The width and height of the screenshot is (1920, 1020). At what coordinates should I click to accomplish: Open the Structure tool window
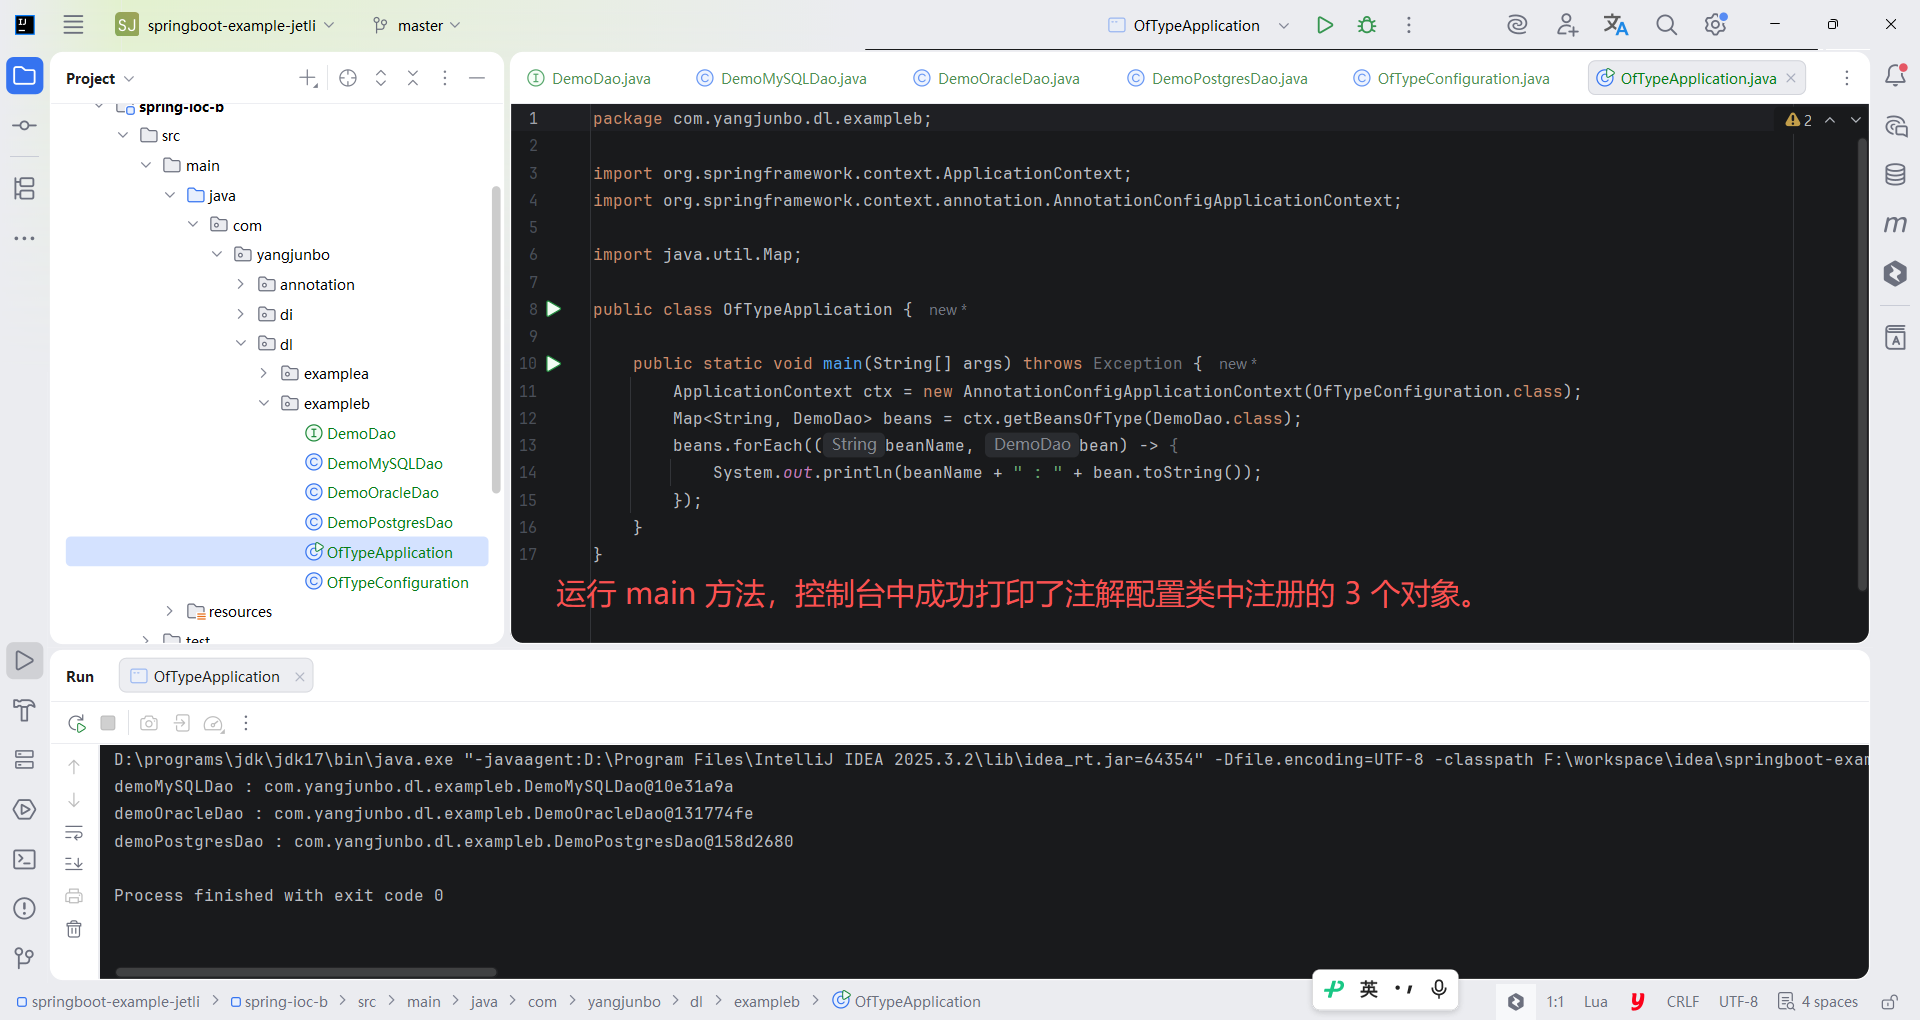pyautogui.click(x=25, y=188)
